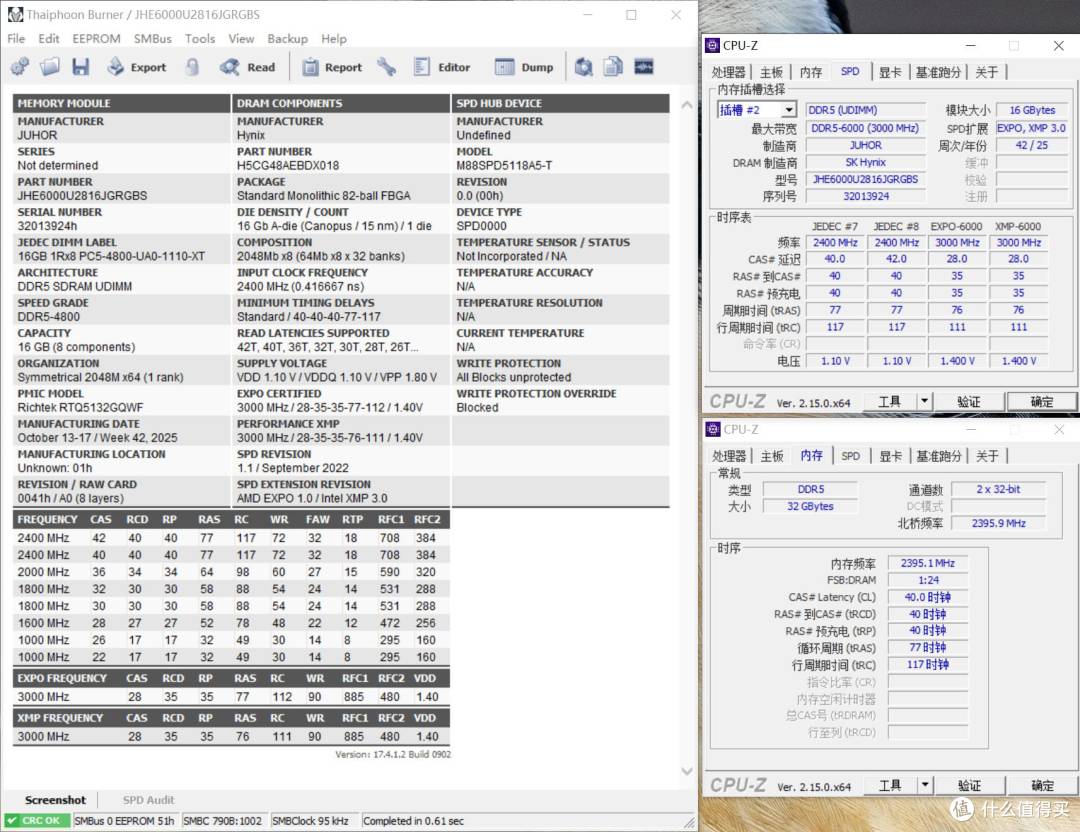Click the Export toolbar button
The width and height of the screenshot is (1080, 832).
[136, 67]
